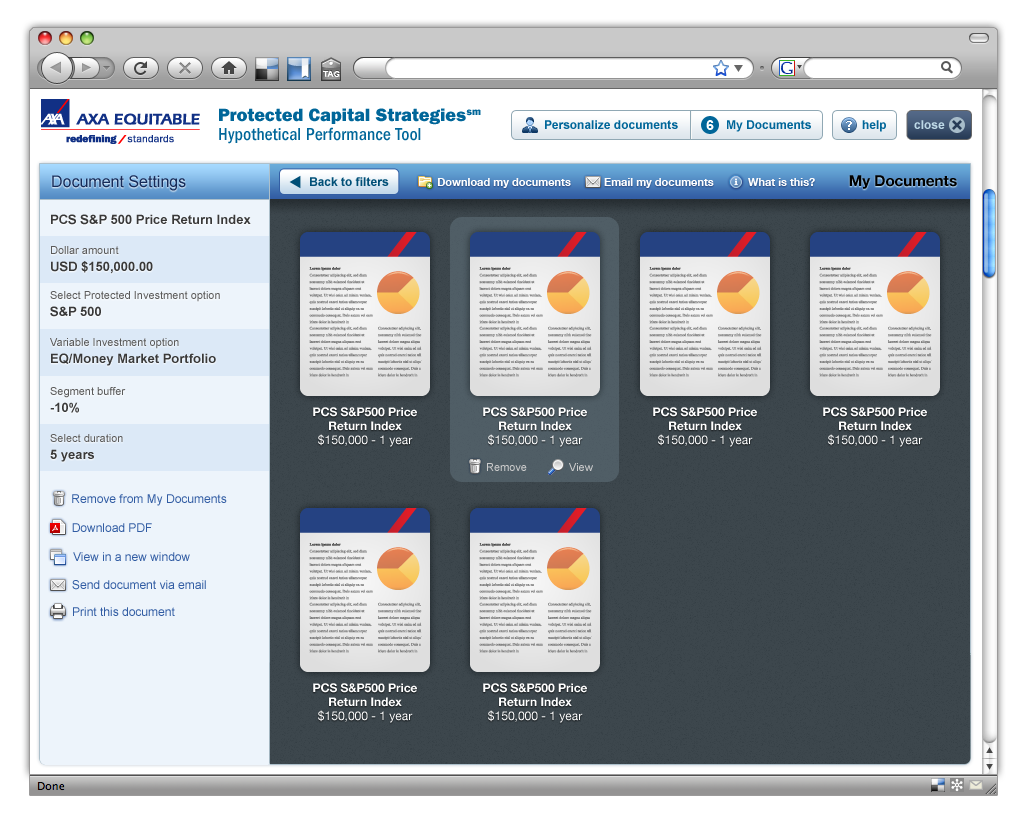Click the magnifier View icon under selected document

click(556, 467)
